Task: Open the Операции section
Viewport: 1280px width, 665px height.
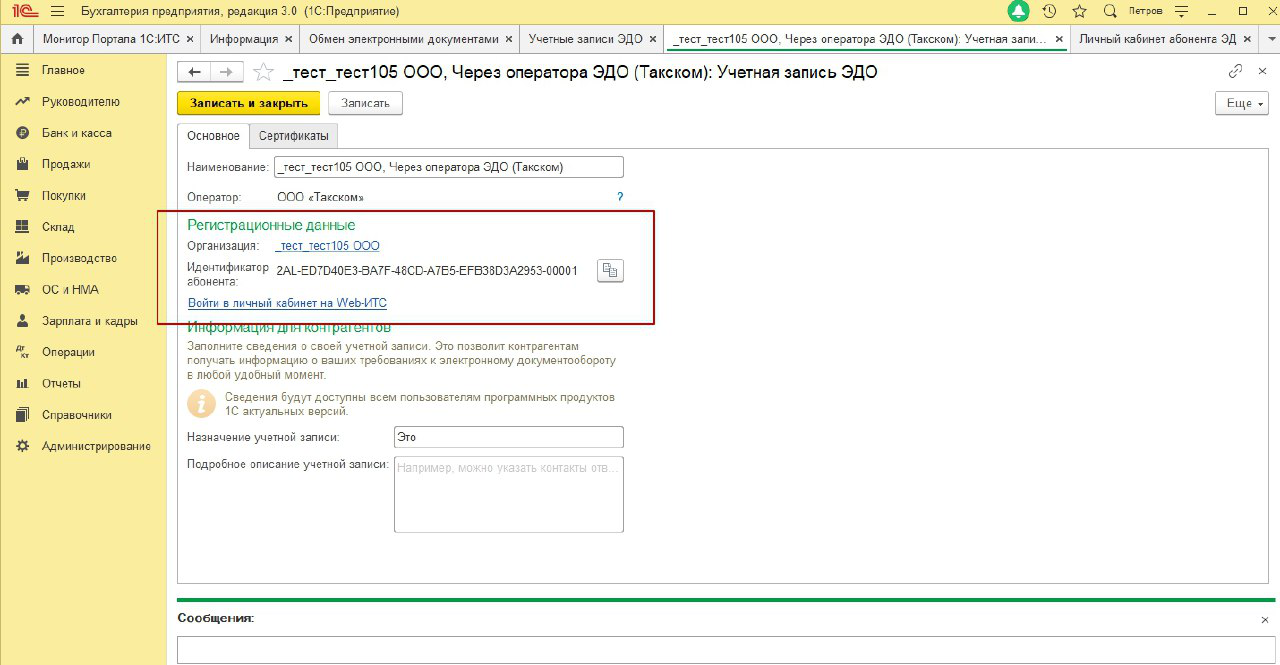Action: click(x=68, y=351)
